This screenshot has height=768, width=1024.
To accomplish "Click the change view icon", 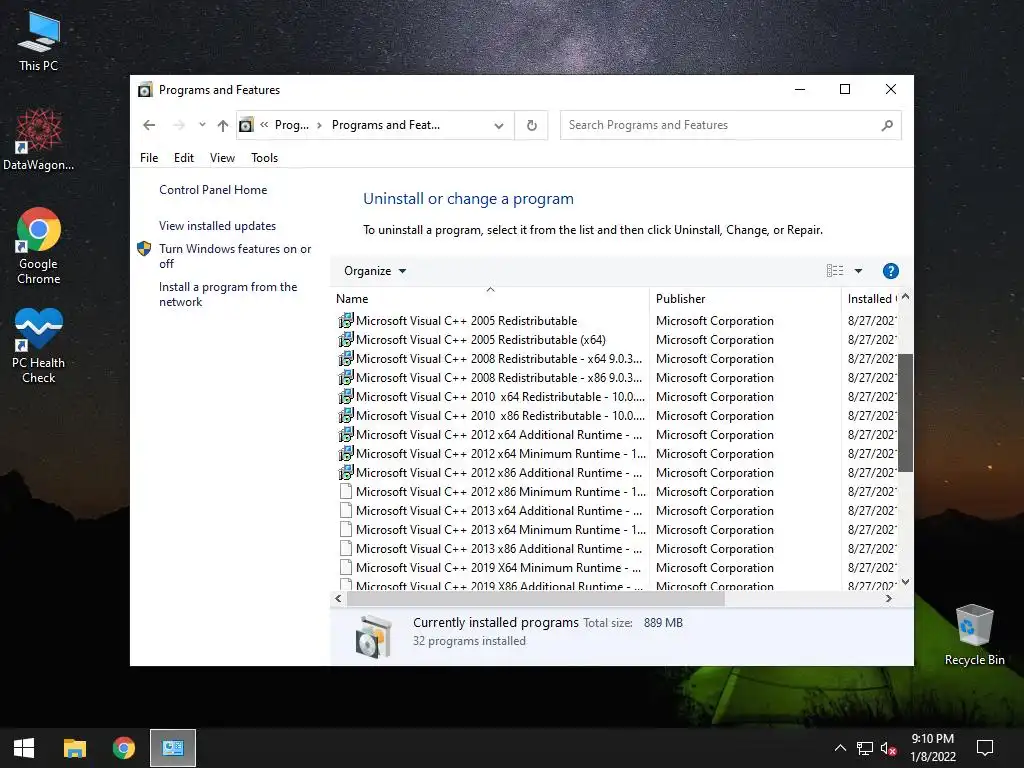I will click(835, 271).
